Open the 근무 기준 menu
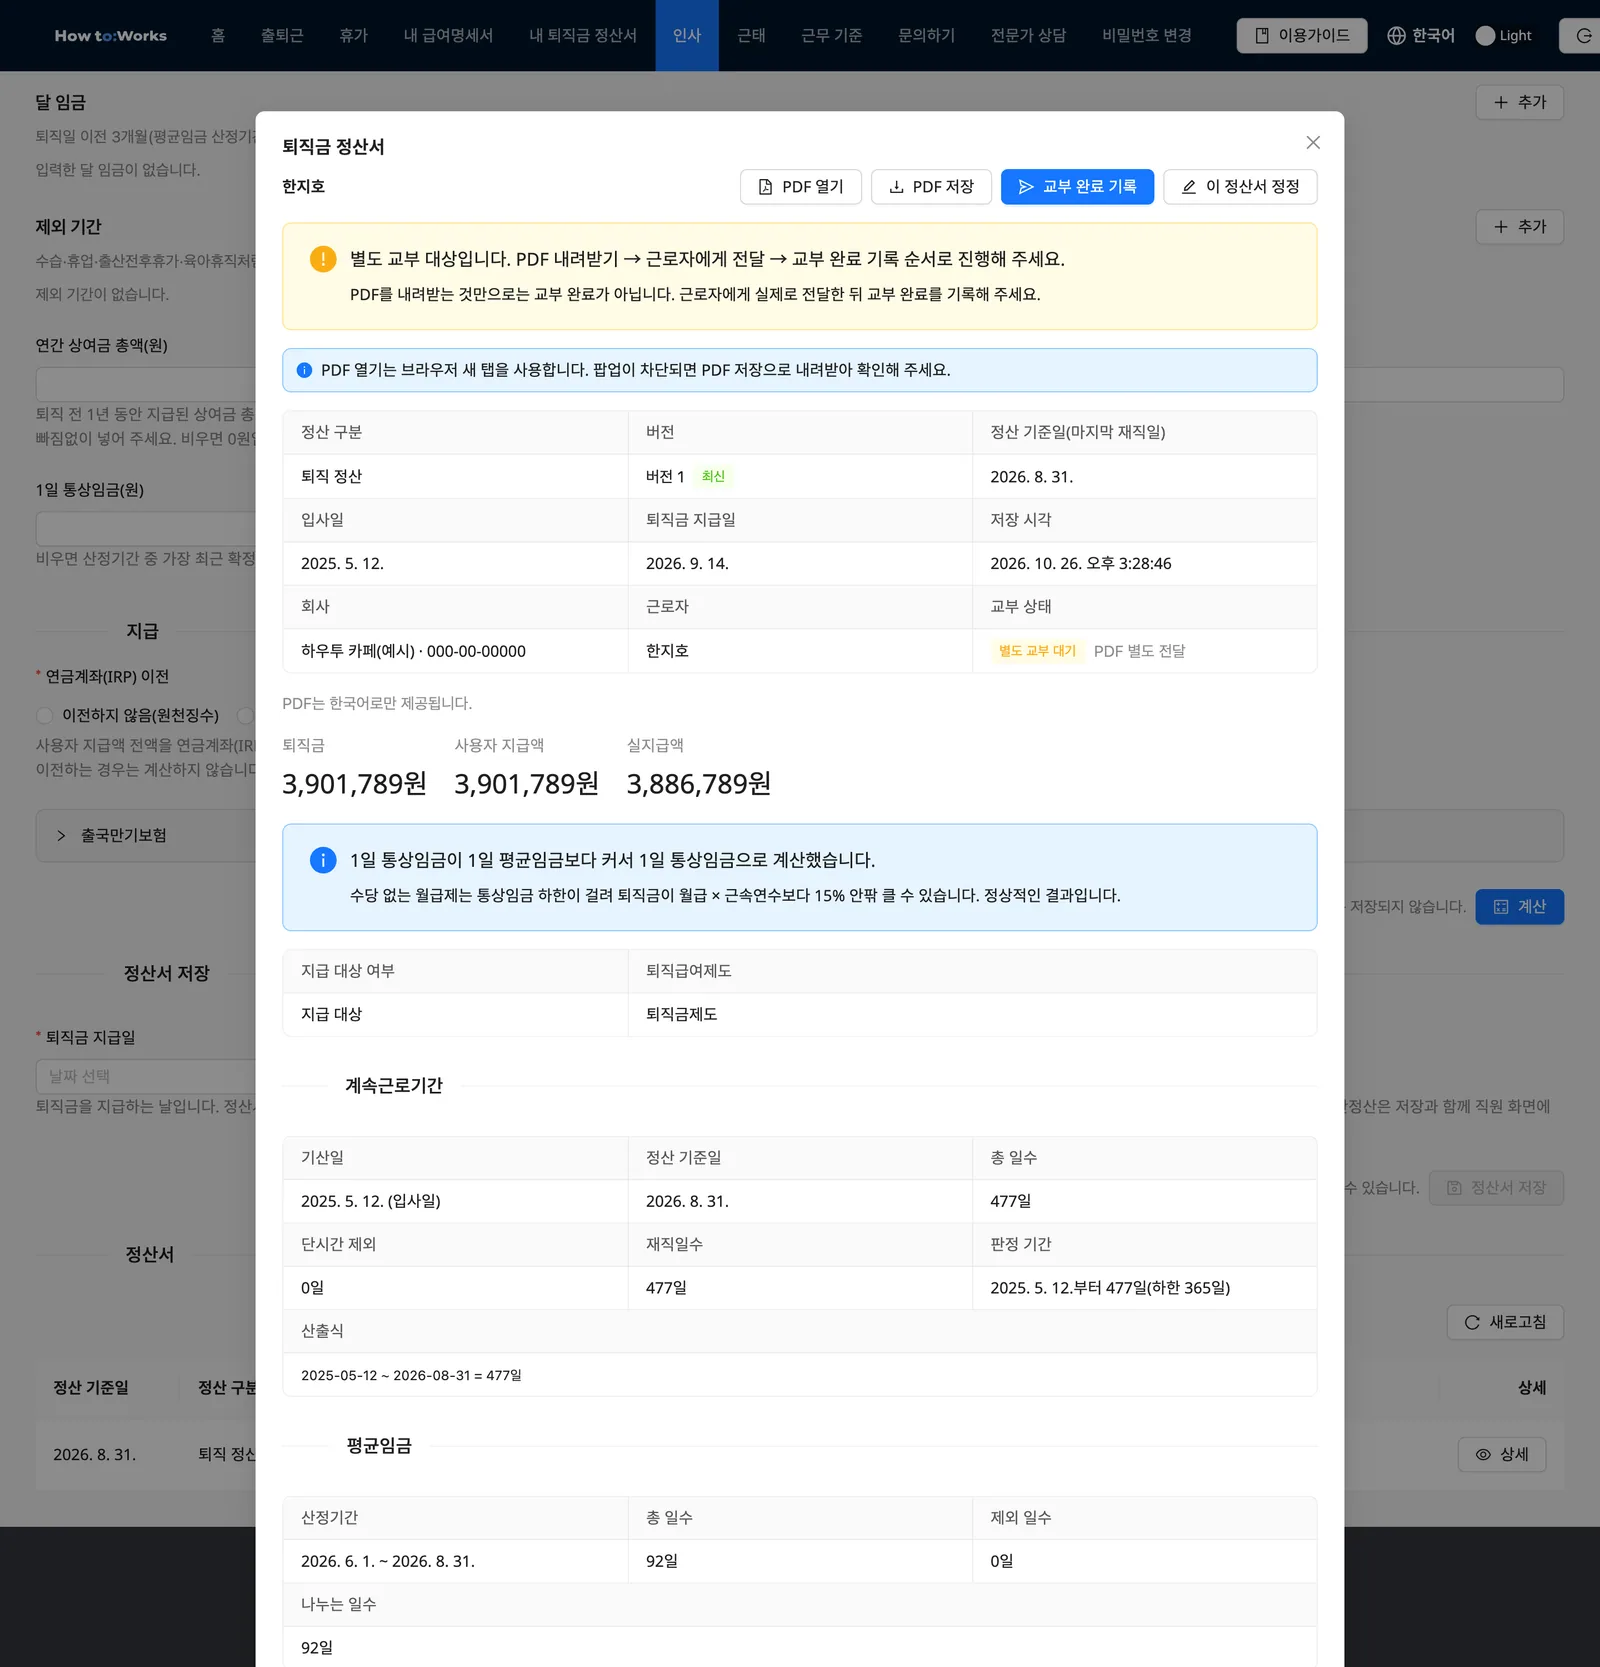The height and width of the screenshot is (1667, 1600). (x=831, y=36)
